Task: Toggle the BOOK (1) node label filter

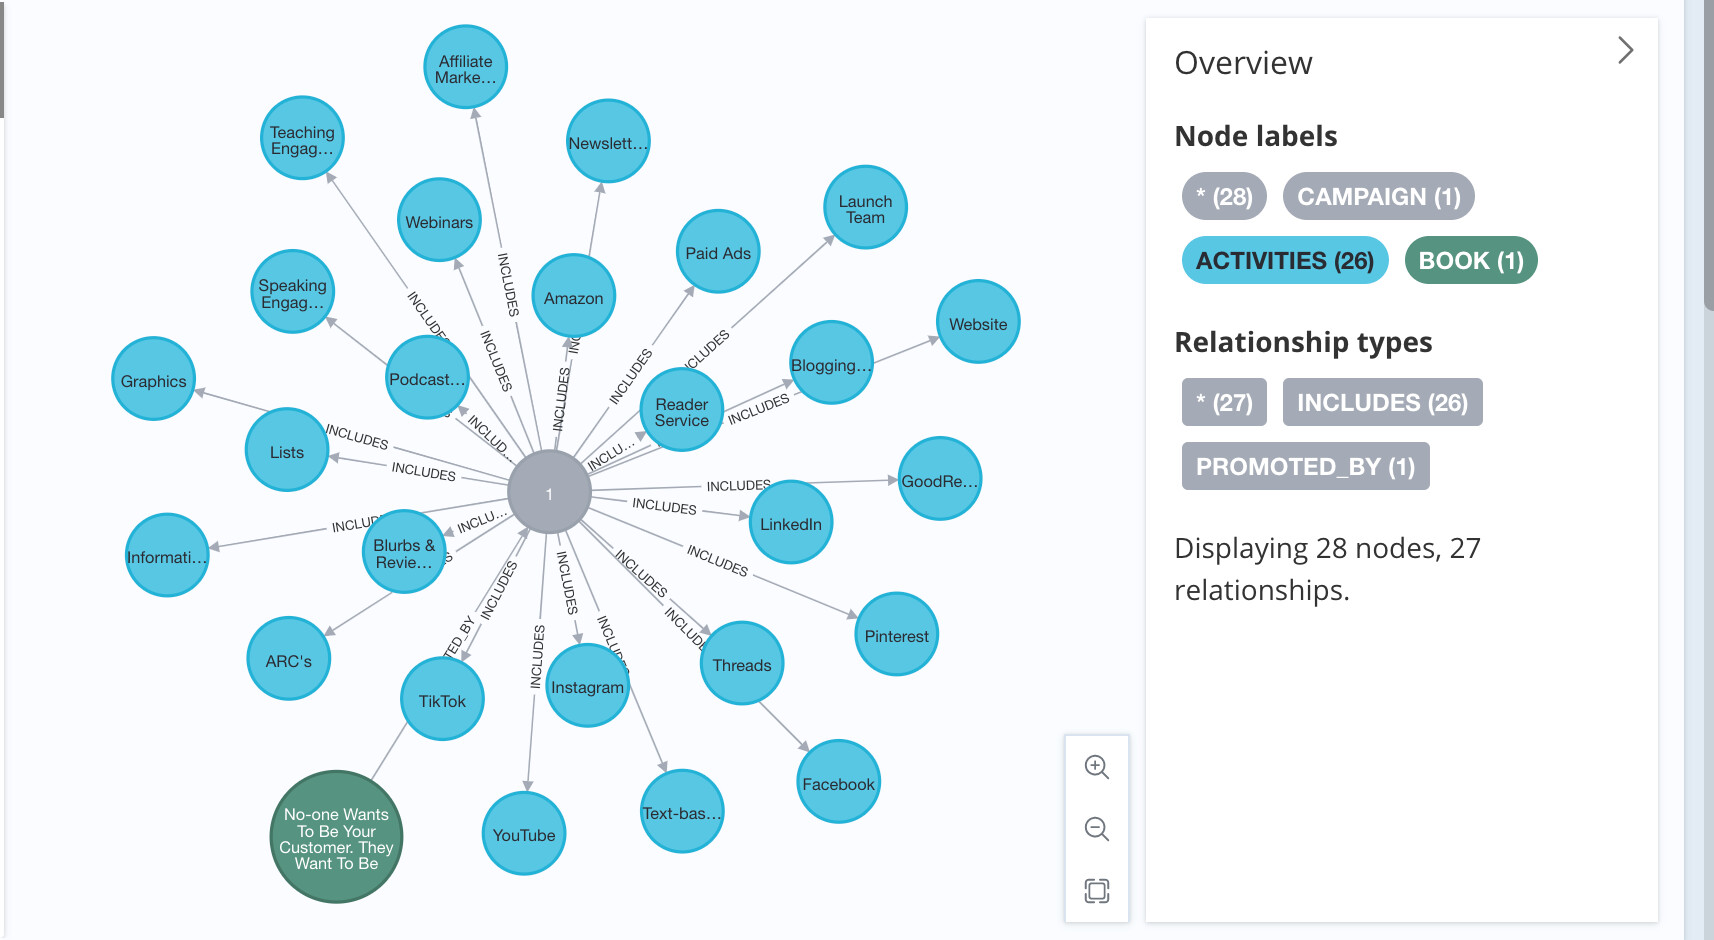Action: tap(1470, 260)
